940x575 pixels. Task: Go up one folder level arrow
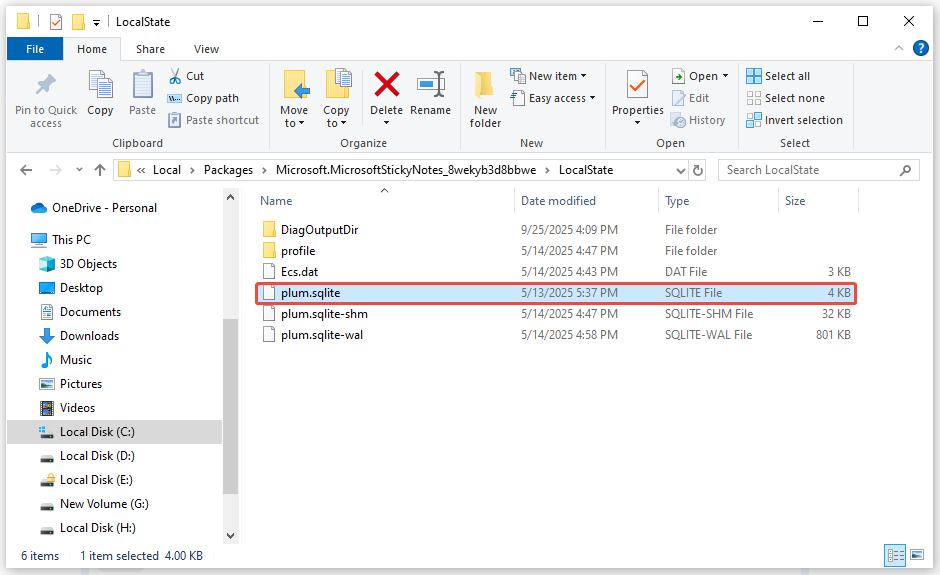[100, 170]
